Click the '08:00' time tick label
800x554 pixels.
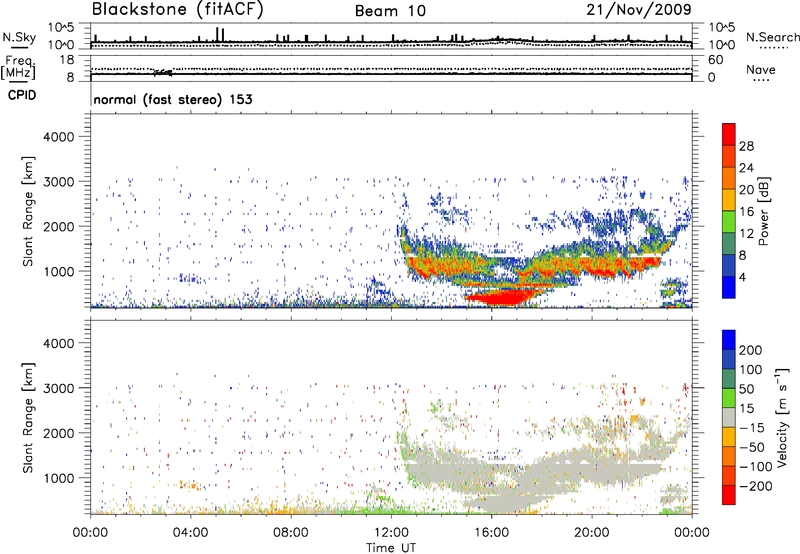291,533
